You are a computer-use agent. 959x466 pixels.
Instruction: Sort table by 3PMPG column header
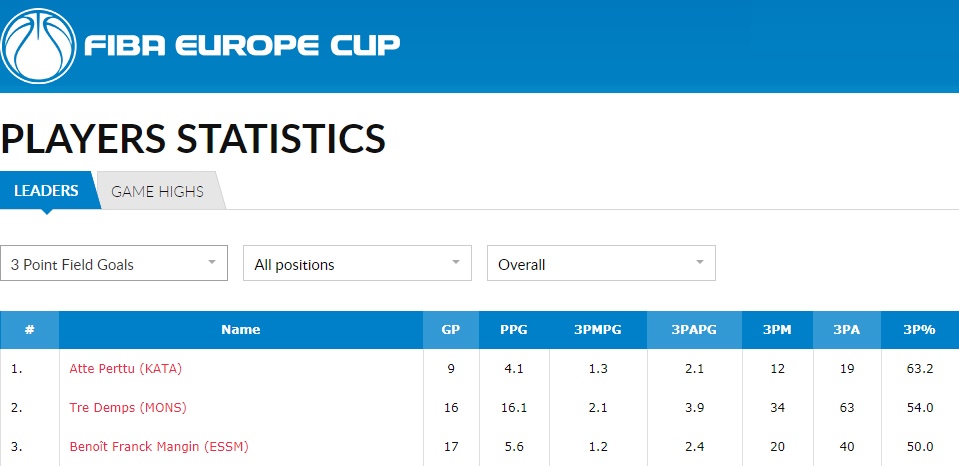pyautogui.click(x=598, y=330)
